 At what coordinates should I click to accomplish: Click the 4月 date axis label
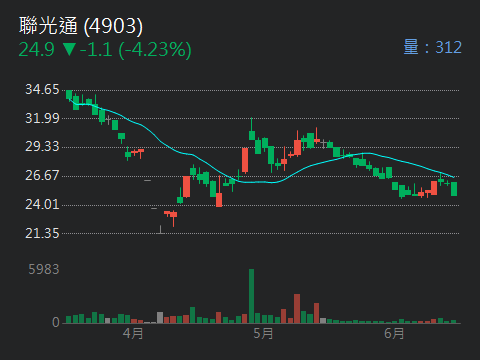[x=133, y=333]
